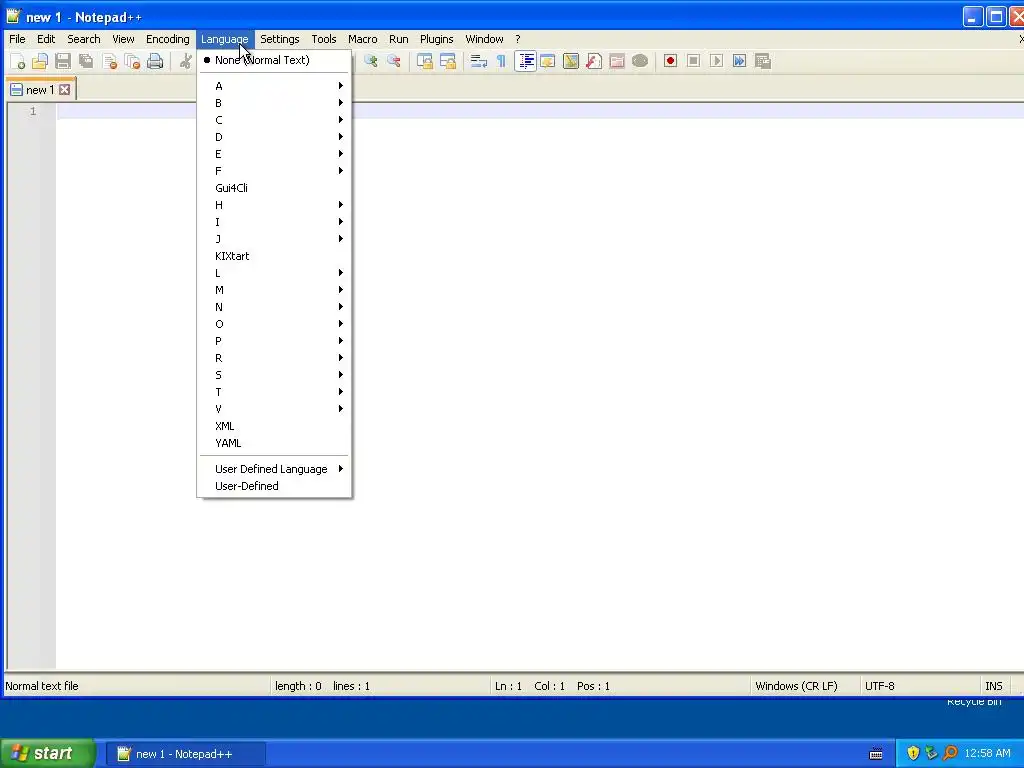Click the Close All toolbar icon
Image resolution: width=1024 pixels, height=768 pixels.
pos(132,61)
